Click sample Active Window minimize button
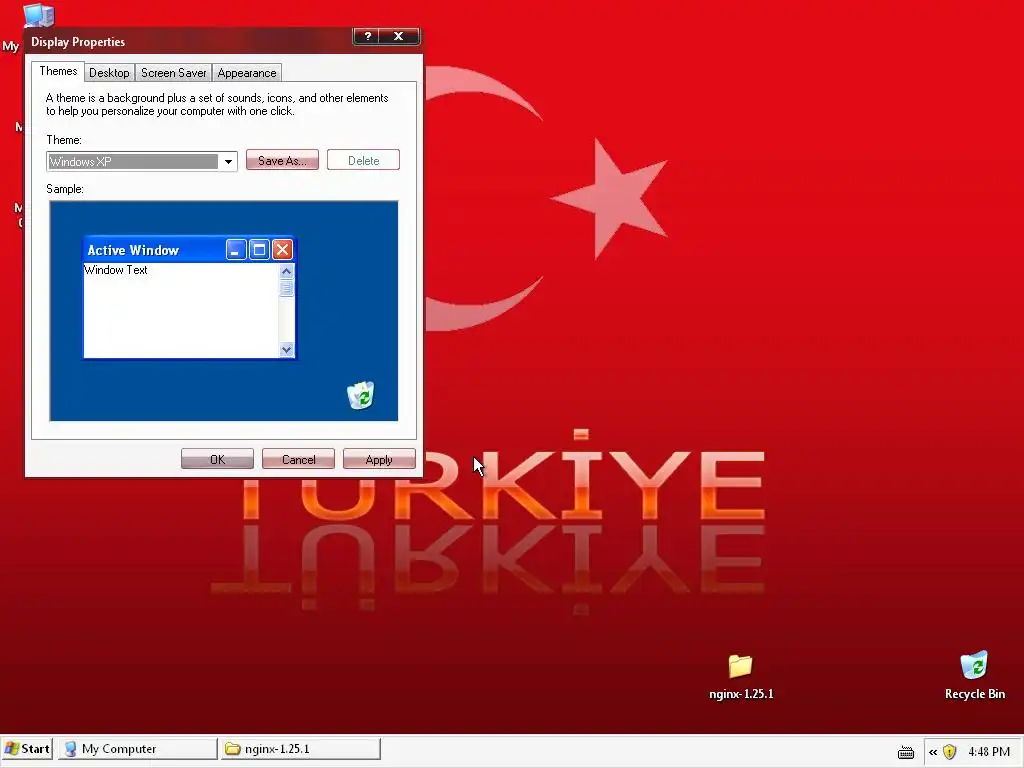Image resolution: width=1024 pixels, height=768 pixels. [236, 249]
